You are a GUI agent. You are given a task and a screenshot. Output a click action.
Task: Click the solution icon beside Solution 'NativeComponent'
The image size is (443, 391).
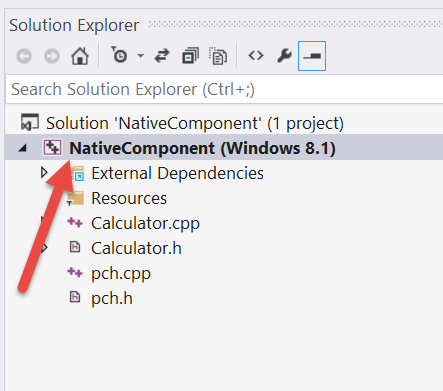30,122
